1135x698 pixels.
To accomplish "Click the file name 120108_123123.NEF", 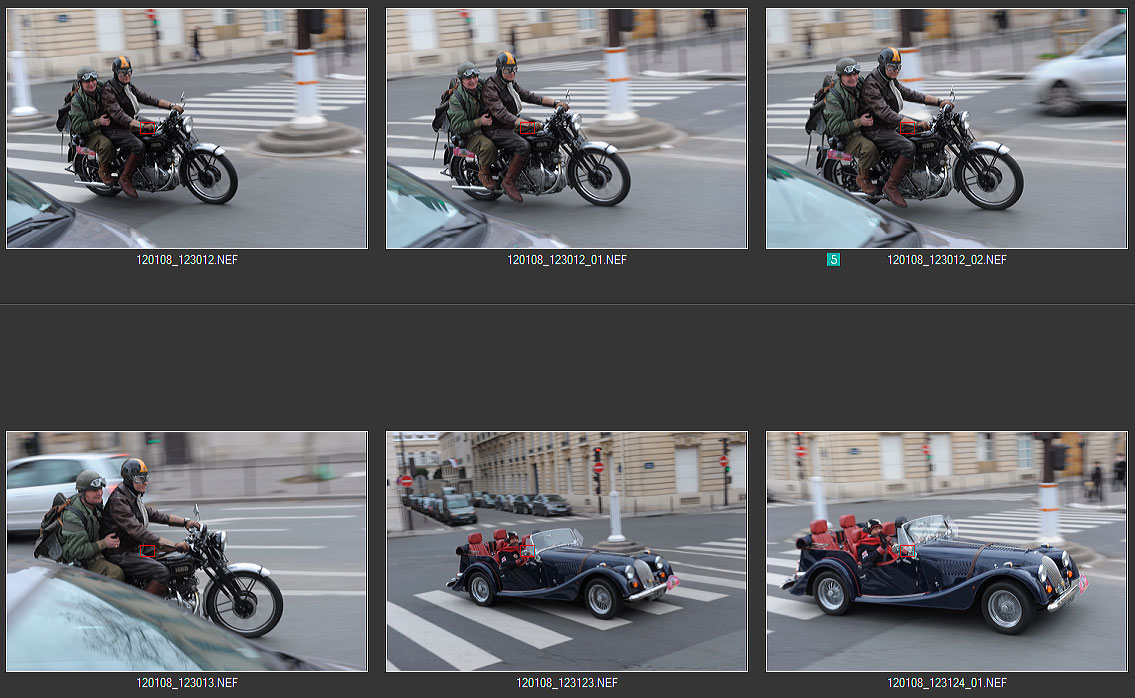I will pyautogui.click(x=567, y=682).
